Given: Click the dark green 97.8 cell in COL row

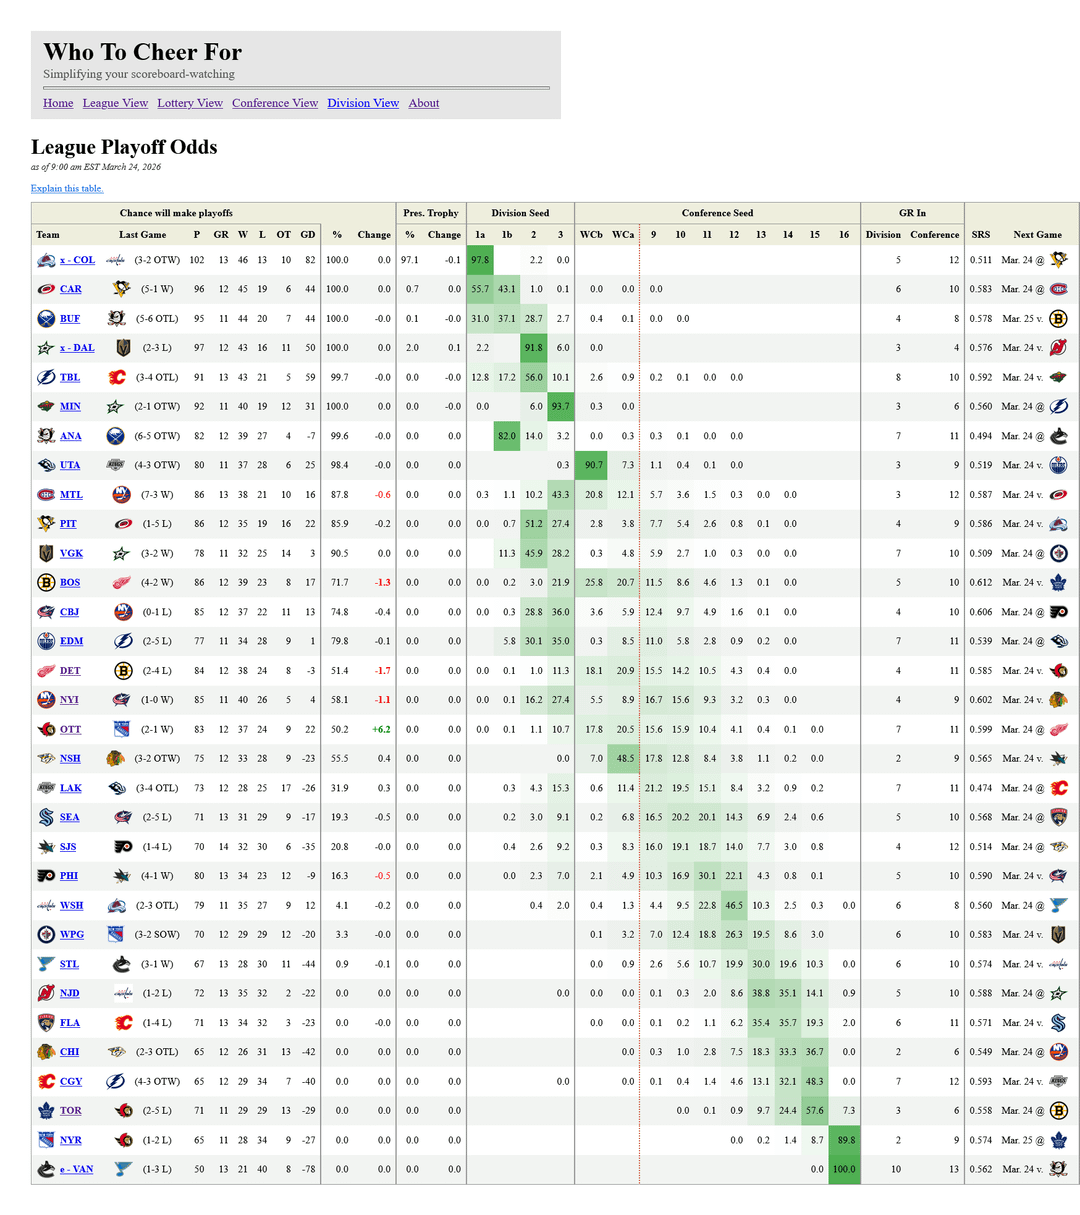Looking at the screenshot, I should pos(480,260).
